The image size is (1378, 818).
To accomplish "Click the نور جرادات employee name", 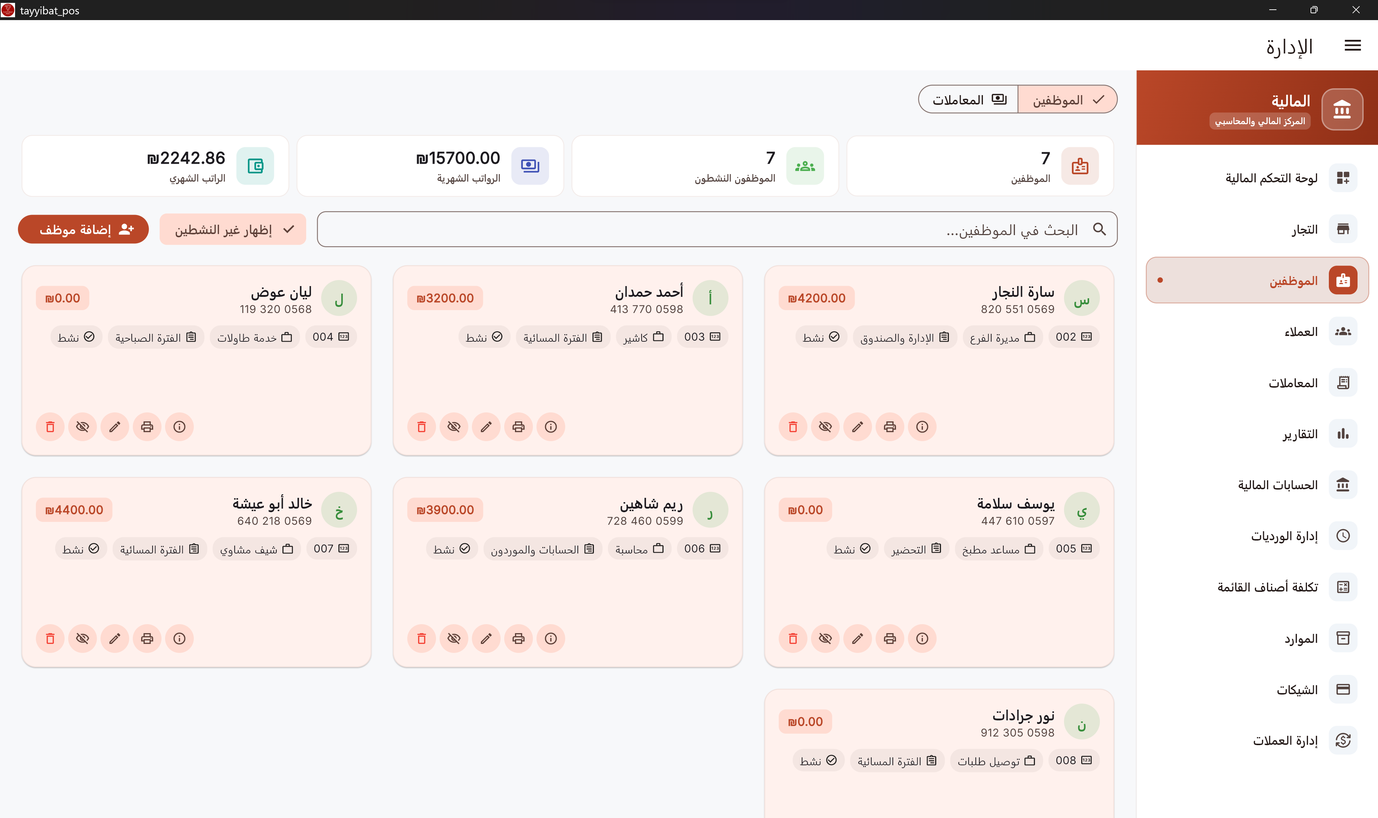I will tap(1023, 716).
